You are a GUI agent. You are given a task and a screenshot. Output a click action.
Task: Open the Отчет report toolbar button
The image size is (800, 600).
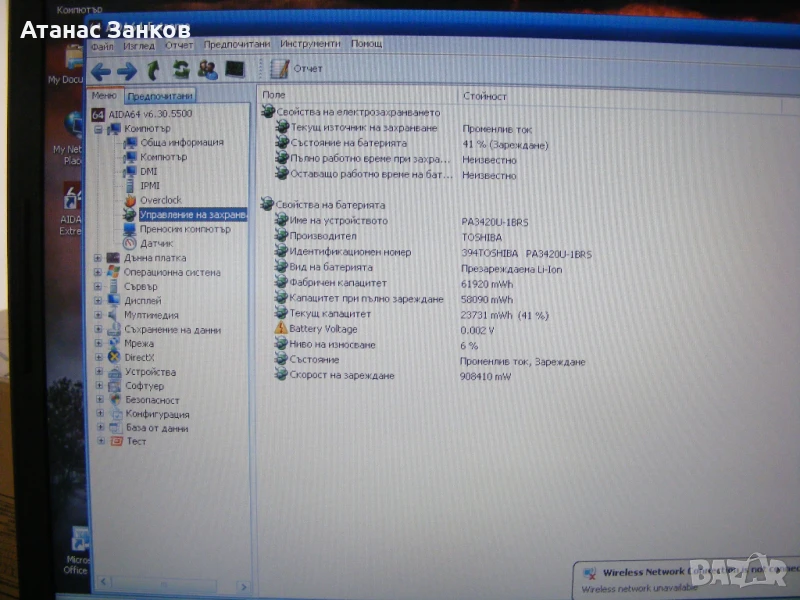(296, 69)
